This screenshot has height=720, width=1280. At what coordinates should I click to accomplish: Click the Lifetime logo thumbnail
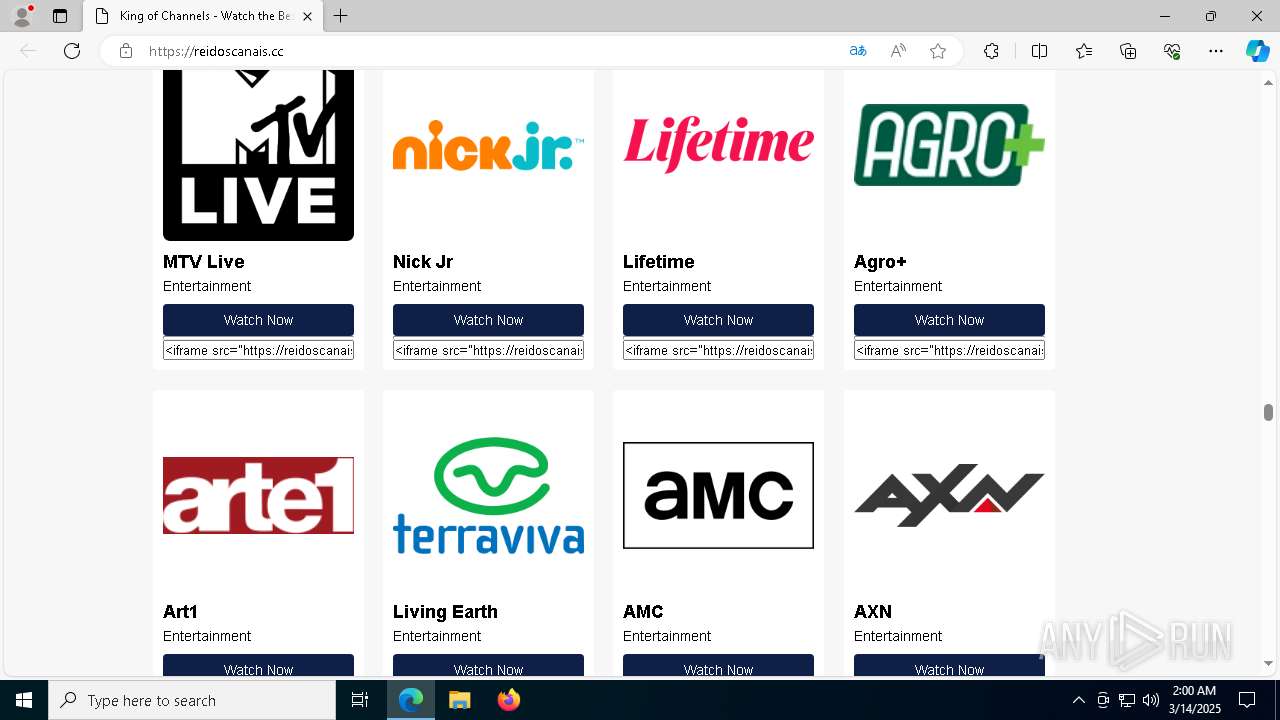pyautogui.click(x=718, y=145)
